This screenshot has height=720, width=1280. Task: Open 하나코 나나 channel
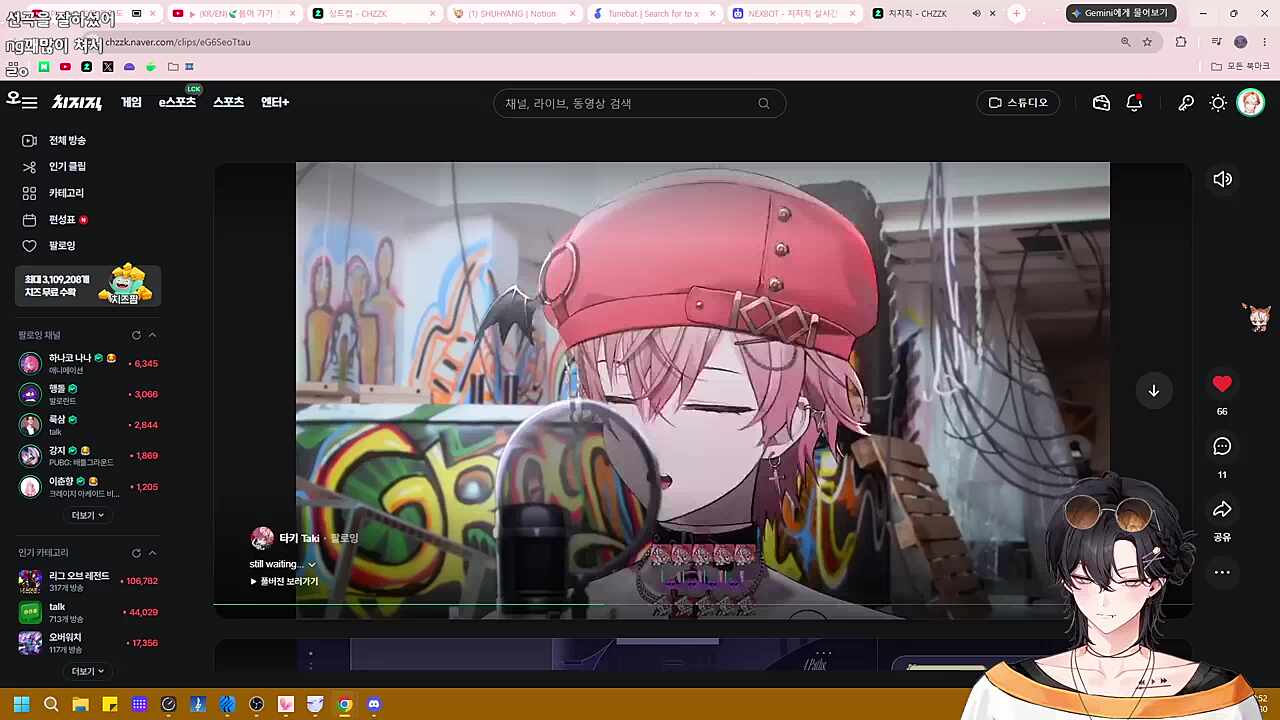[x=88, y=363]
